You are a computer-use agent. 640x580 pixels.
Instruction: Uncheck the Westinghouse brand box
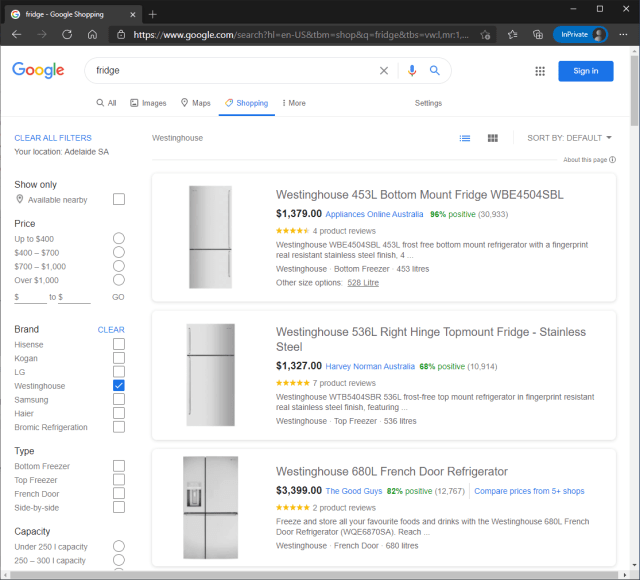tap(119, 385)
